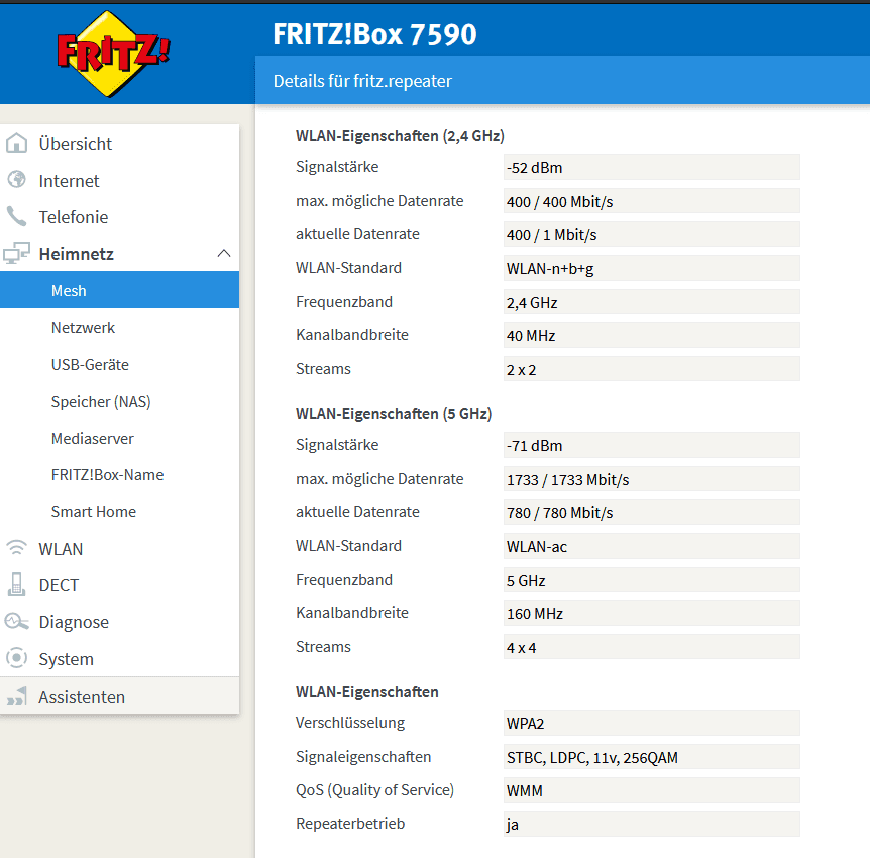Image resolution: width=870 pixels, height=858 pixels.
Task: Click the WLAN-ac standard field
Action: tap(651, 547)
